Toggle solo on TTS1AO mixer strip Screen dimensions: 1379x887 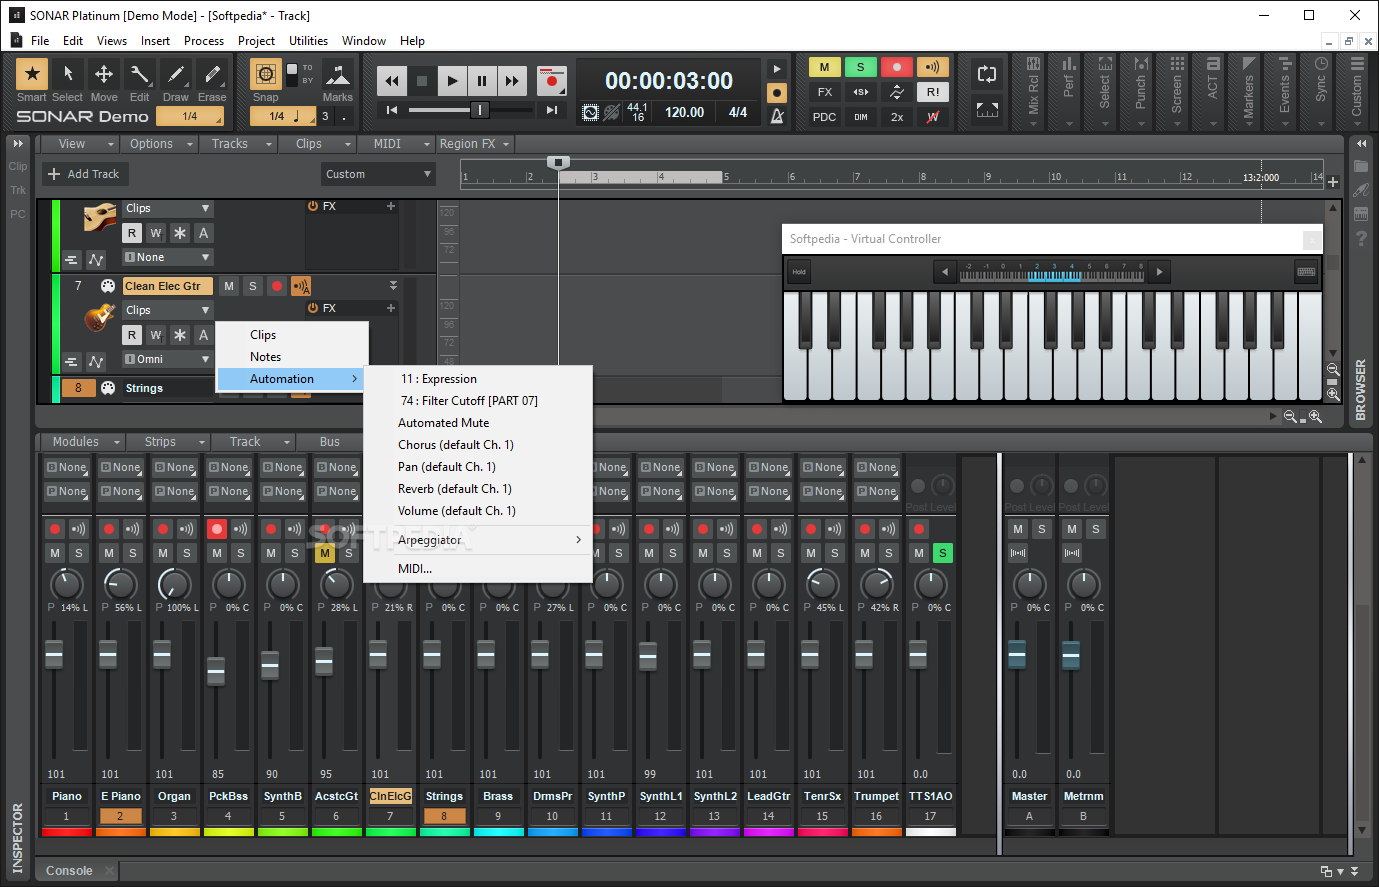point(942,553)
